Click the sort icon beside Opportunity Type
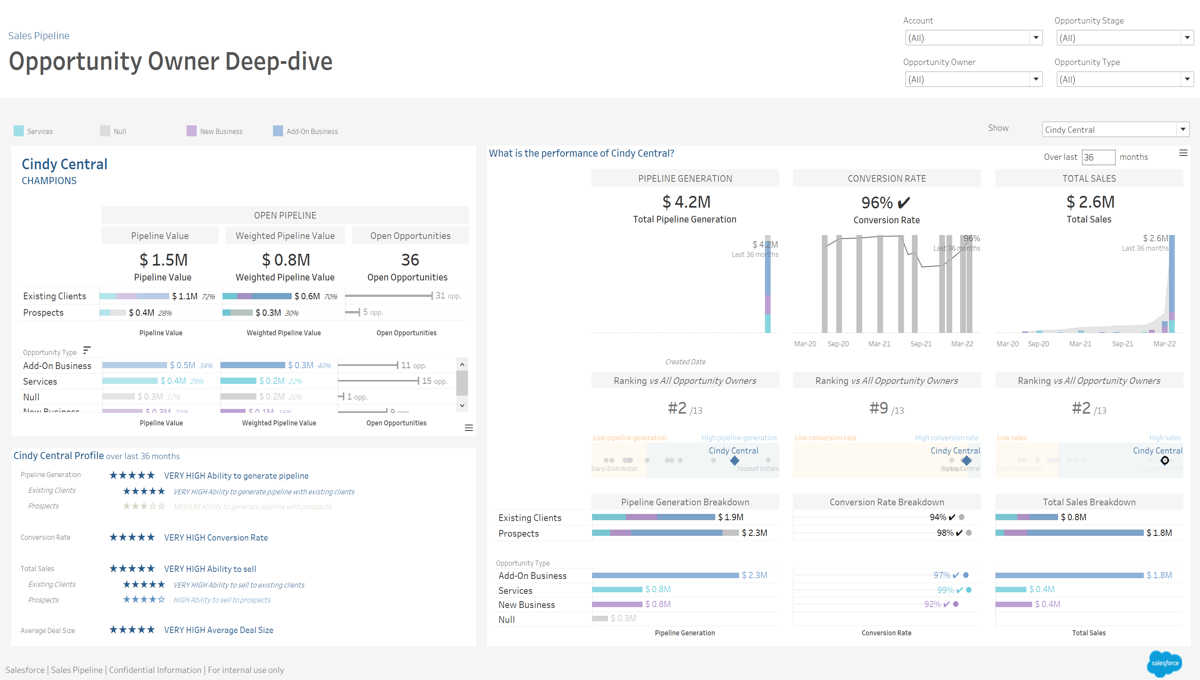Image resolution: width=1200 pixels, height=680 pixels. point(87,350)
